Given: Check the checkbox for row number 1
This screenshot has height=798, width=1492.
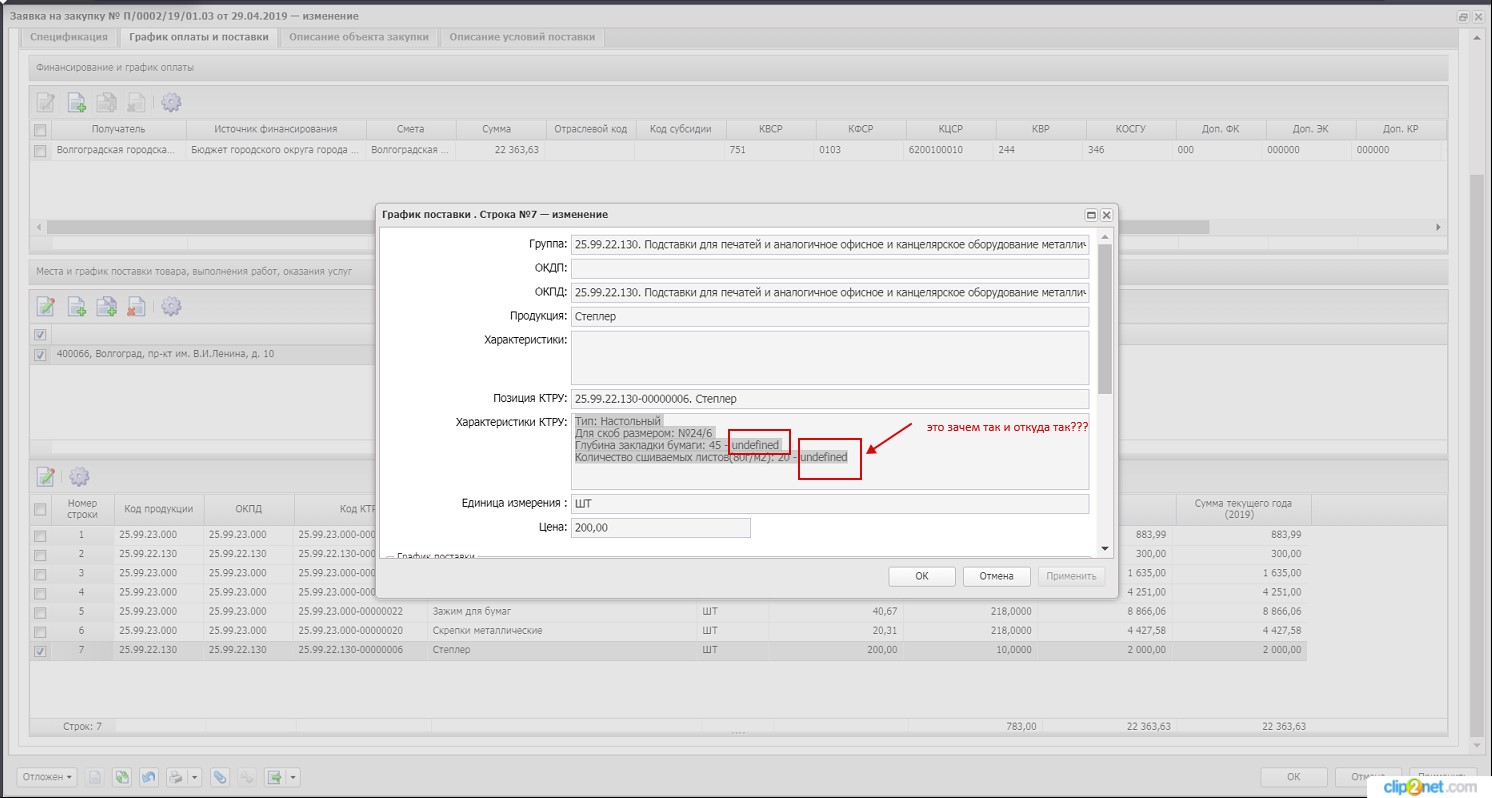Looking at the screenshot, I should 40,536.
